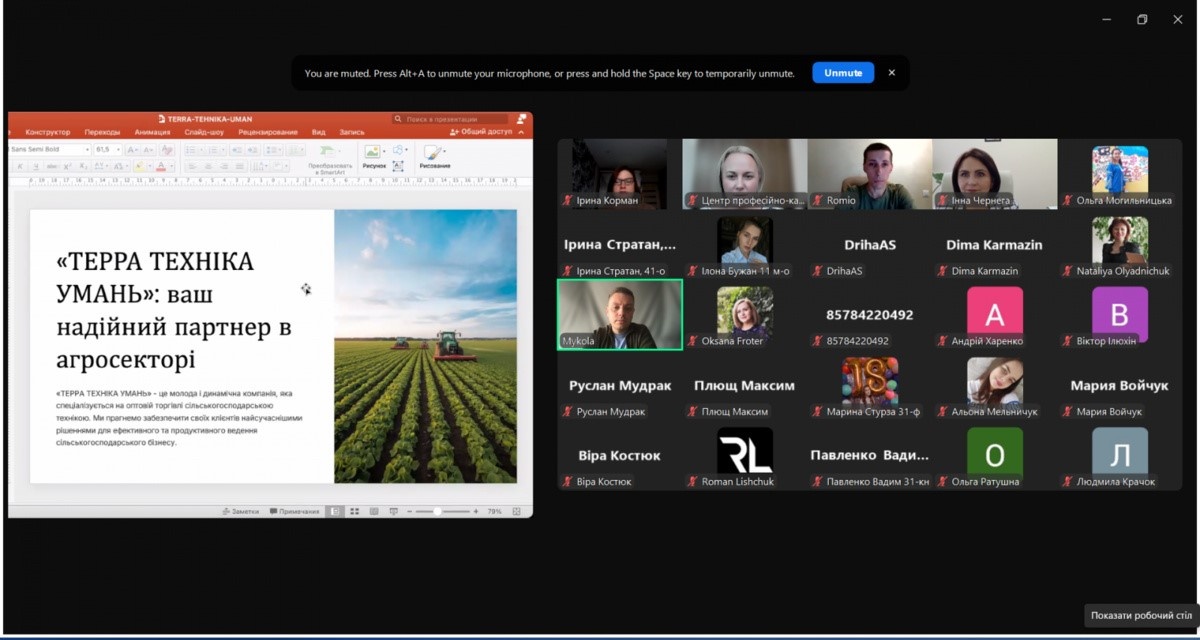Open the text columns dropdown
Screen dimensions: 1200x640
[x=295, y=150]
